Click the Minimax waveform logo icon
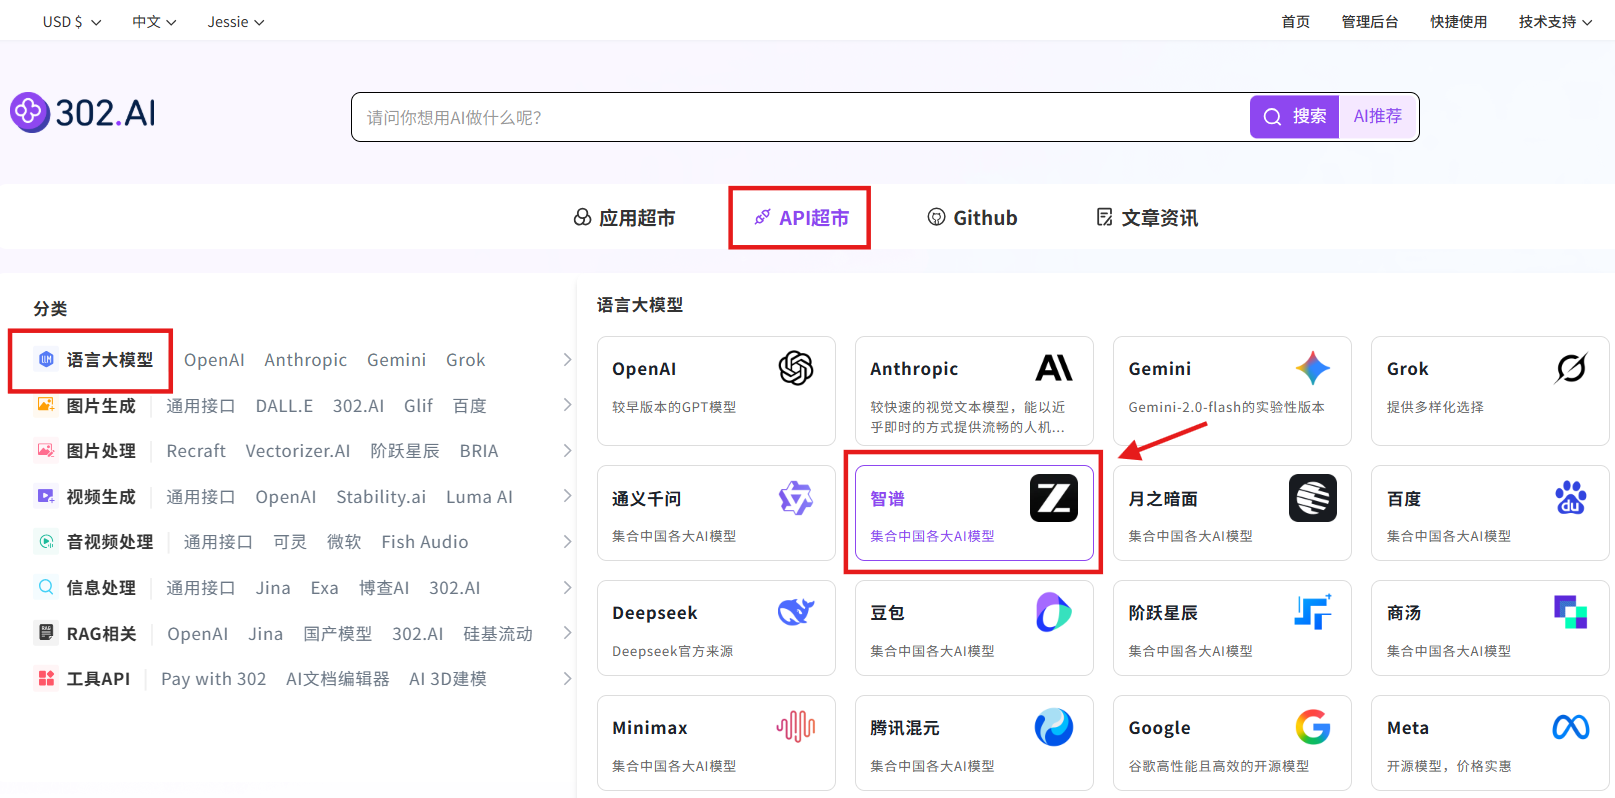Viewport: 1615px width, 798px height. coord(796,727)
